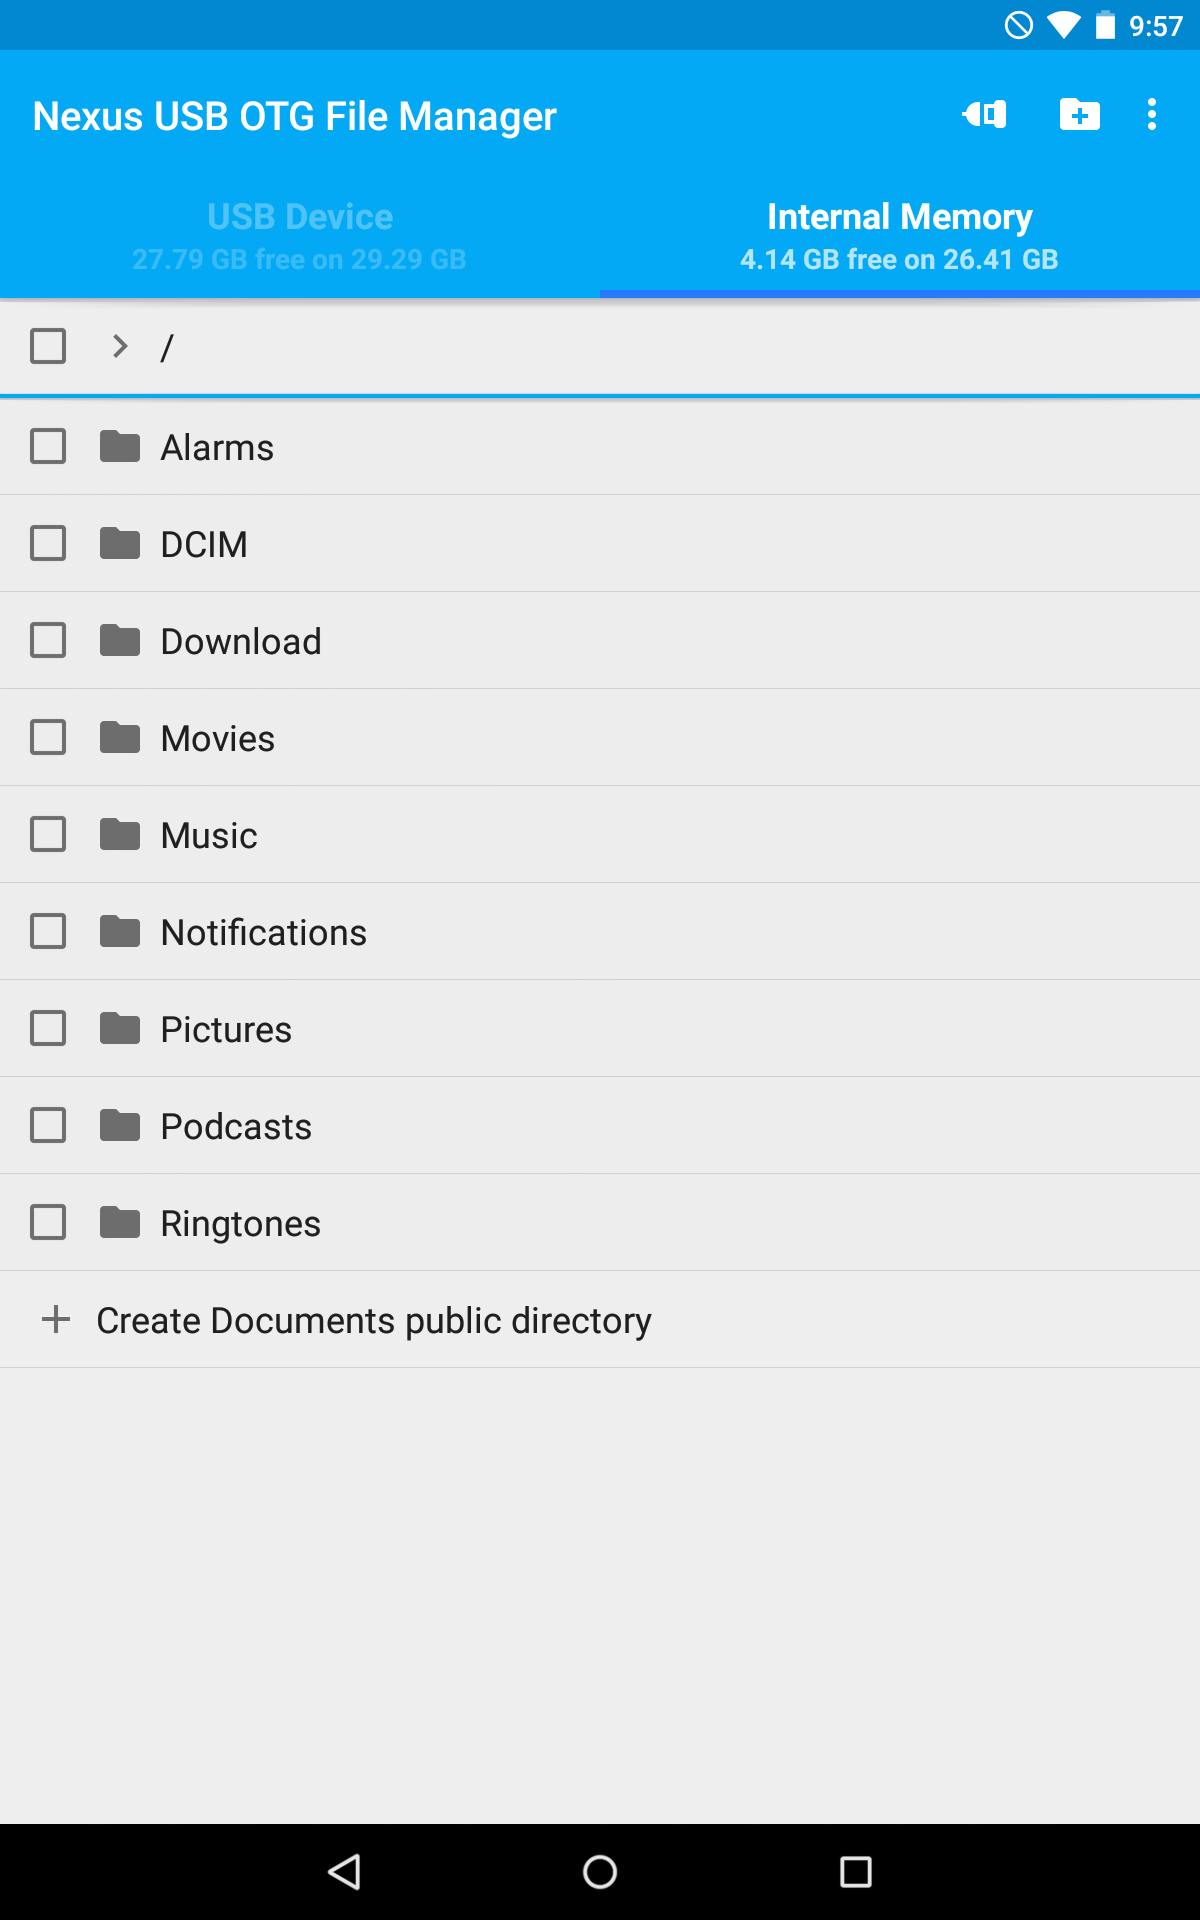Tap the Android recent apps button

click(856, 1871)
